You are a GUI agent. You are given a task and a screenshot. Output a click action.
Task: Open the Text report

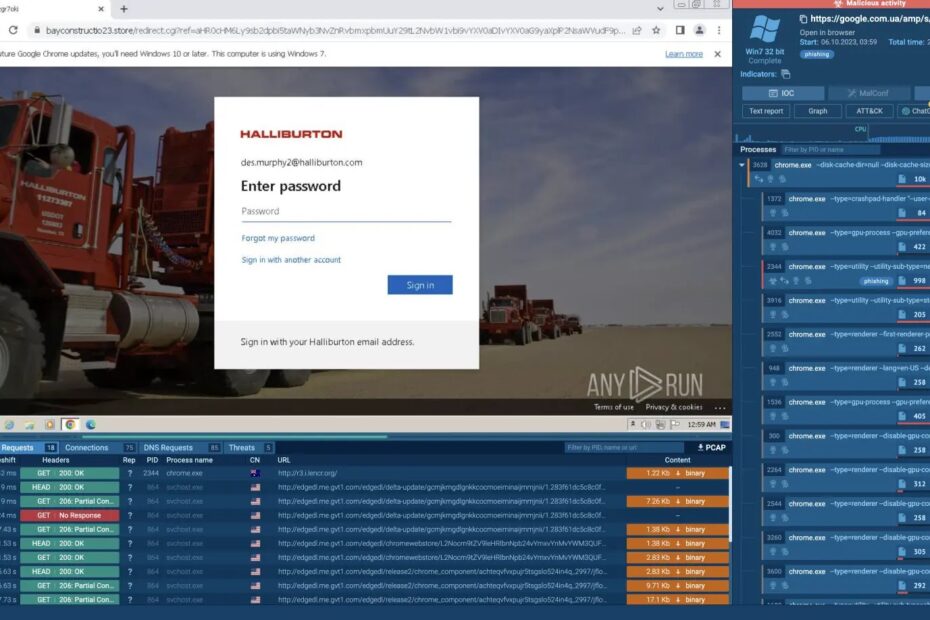point(766,111)
